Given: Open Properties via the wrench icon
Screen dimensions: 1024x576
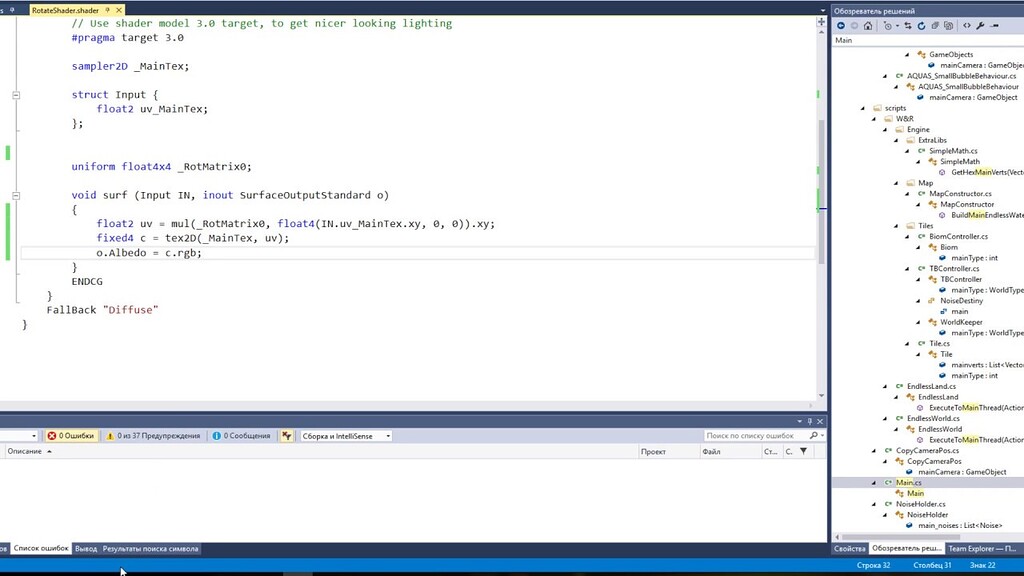Looking at the screenshot, I should tap(981, 25).
